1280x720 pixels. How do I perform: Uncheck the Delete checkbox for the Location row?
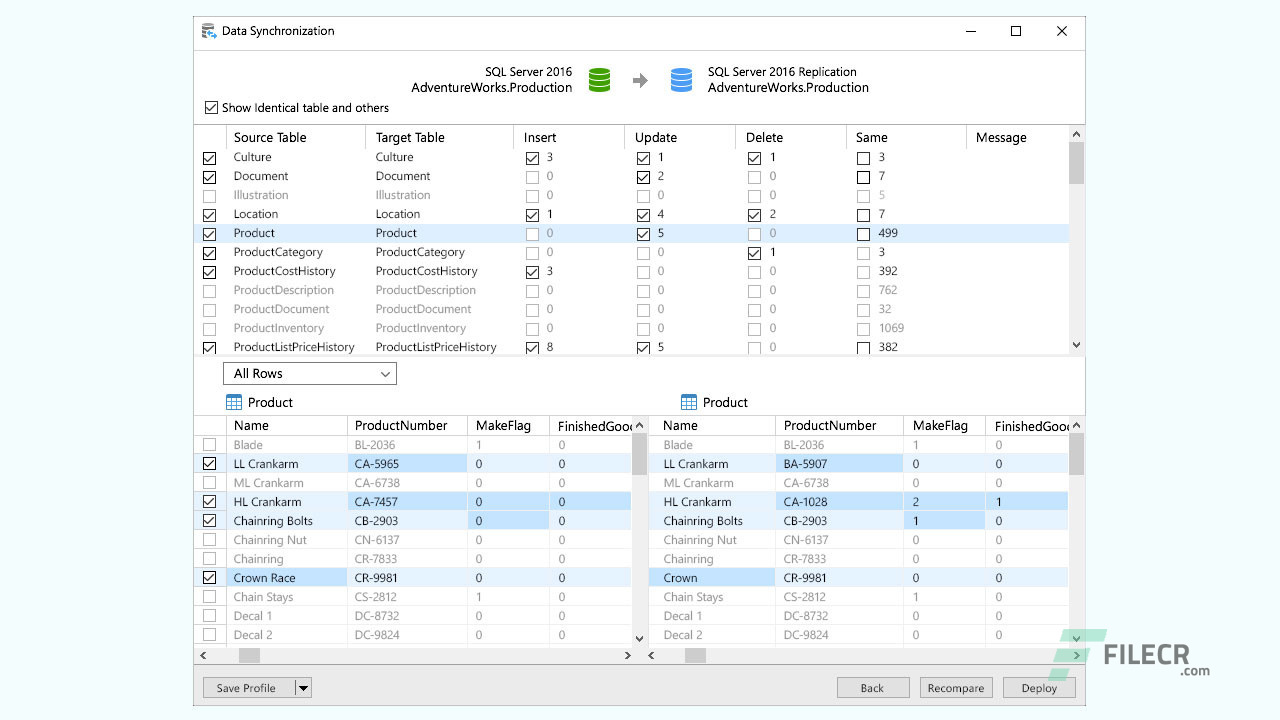(754, 215)
